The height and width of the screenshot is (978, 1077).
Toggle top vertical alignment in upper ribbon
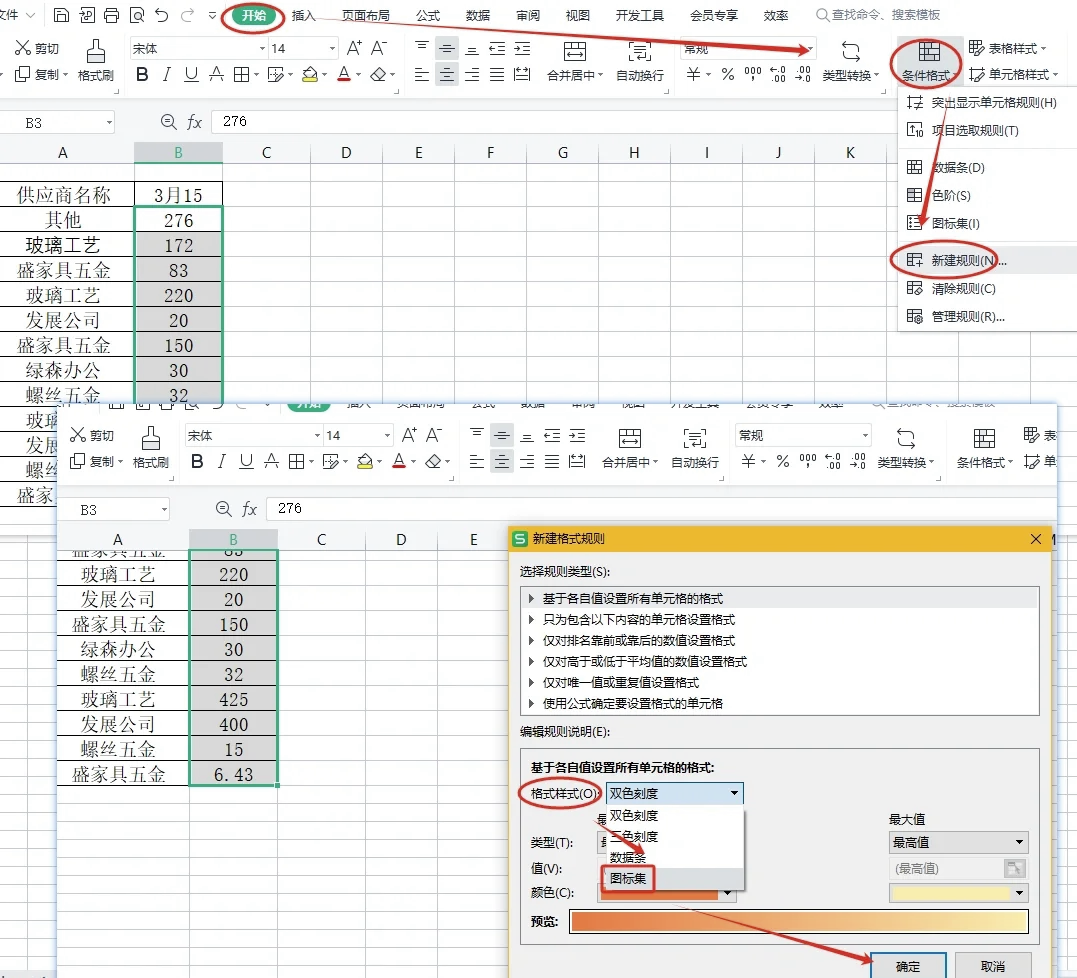[422, 47]
